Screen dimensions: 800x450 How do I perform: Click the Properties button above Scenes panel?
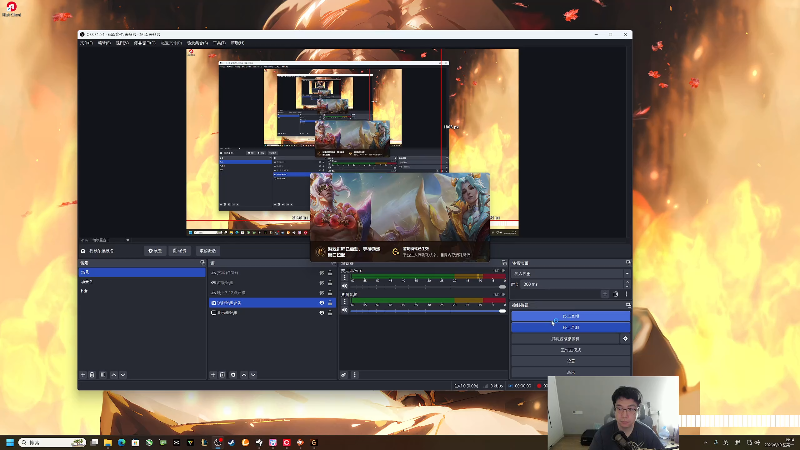[x=155, y=251]
